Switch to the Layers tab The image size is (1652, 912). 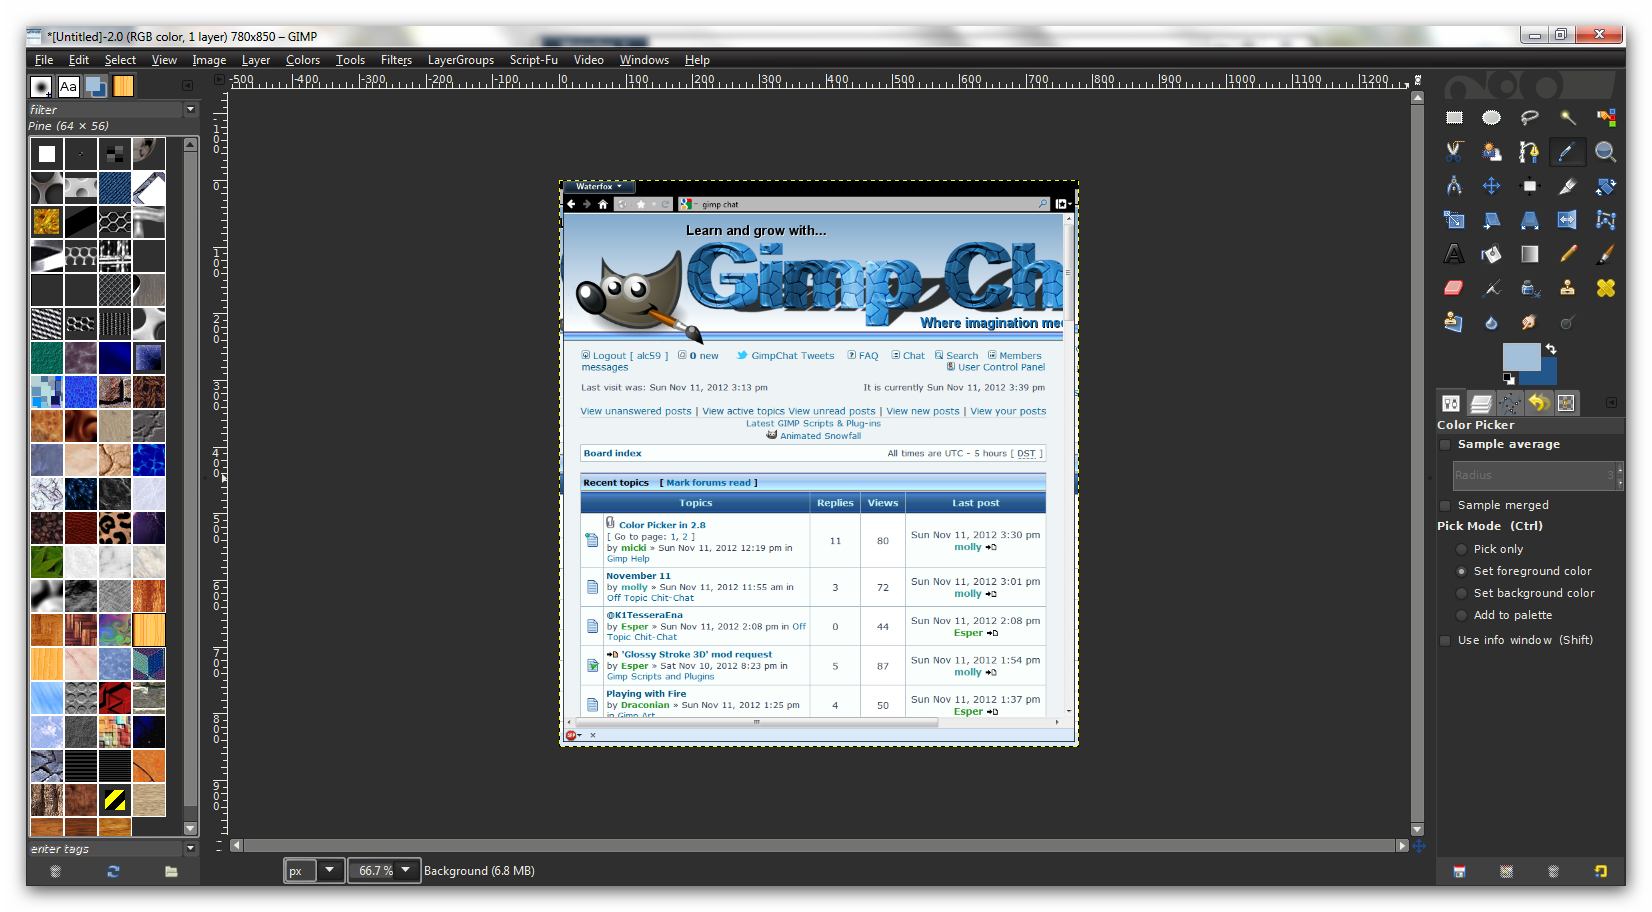[1481, 403]
